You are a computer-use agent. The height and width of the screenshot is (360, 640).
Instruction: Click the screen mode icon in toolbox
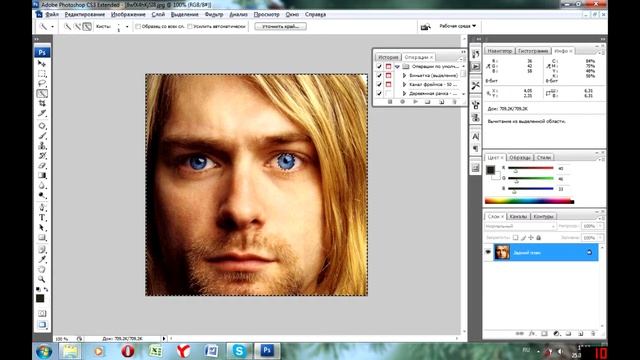42,325
